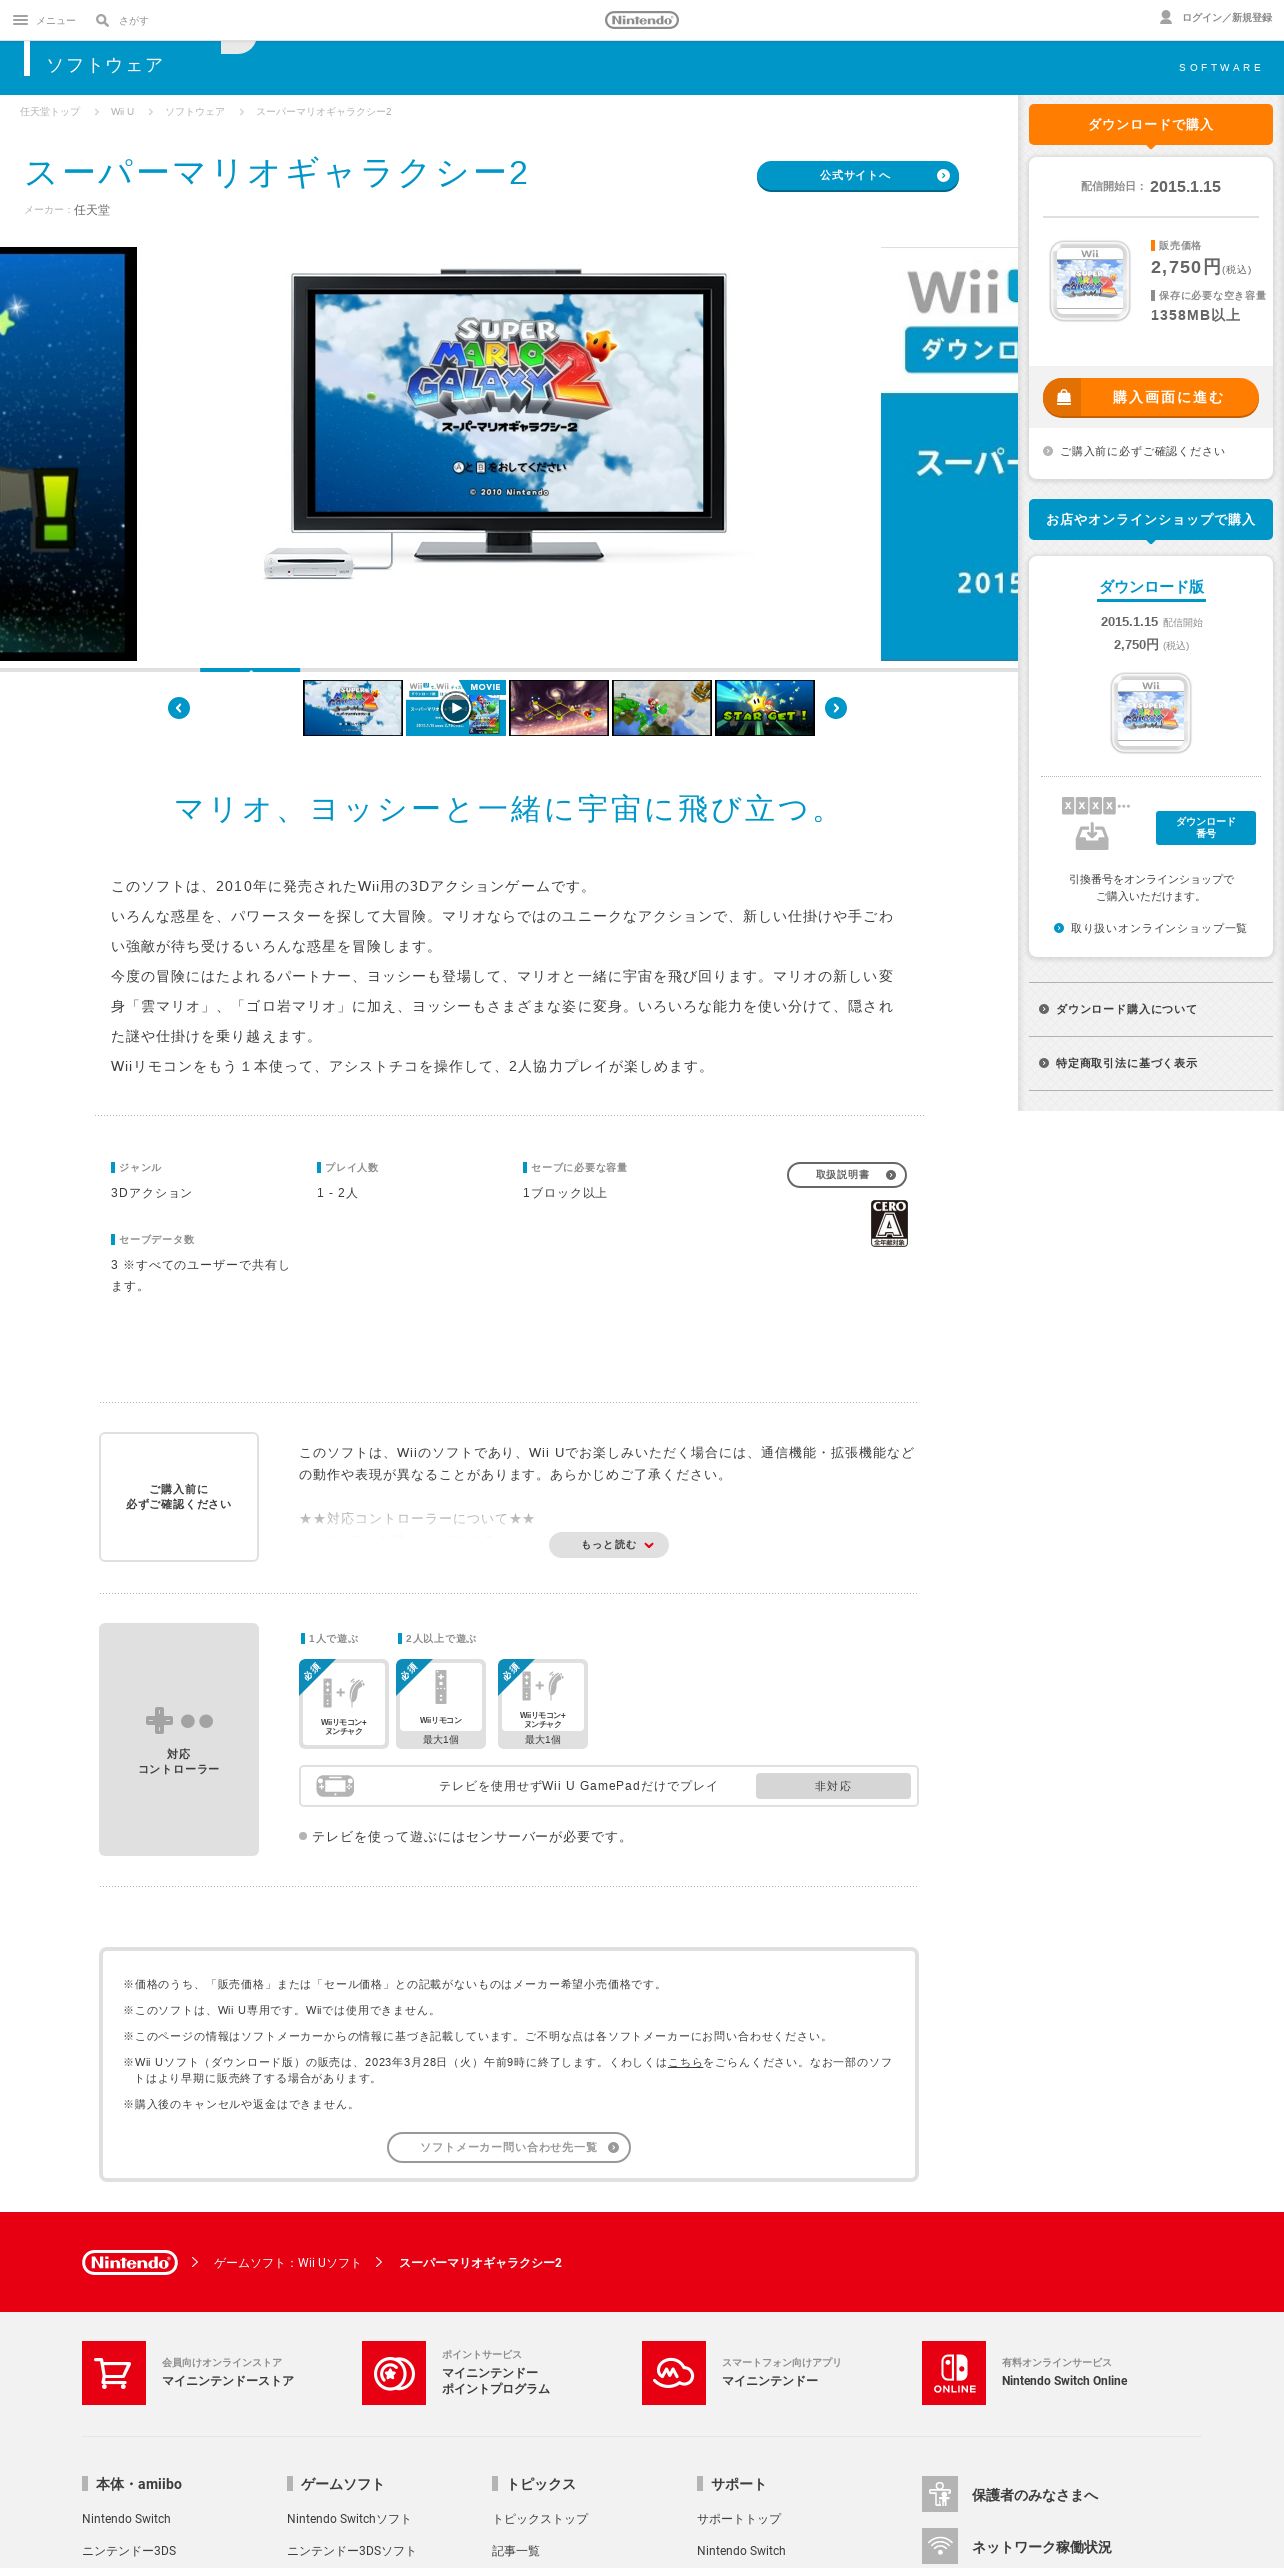This screenshot has height=2568, width=1284.
Task: Show next carousel thumbnails arrow
Action: [836, 708]
